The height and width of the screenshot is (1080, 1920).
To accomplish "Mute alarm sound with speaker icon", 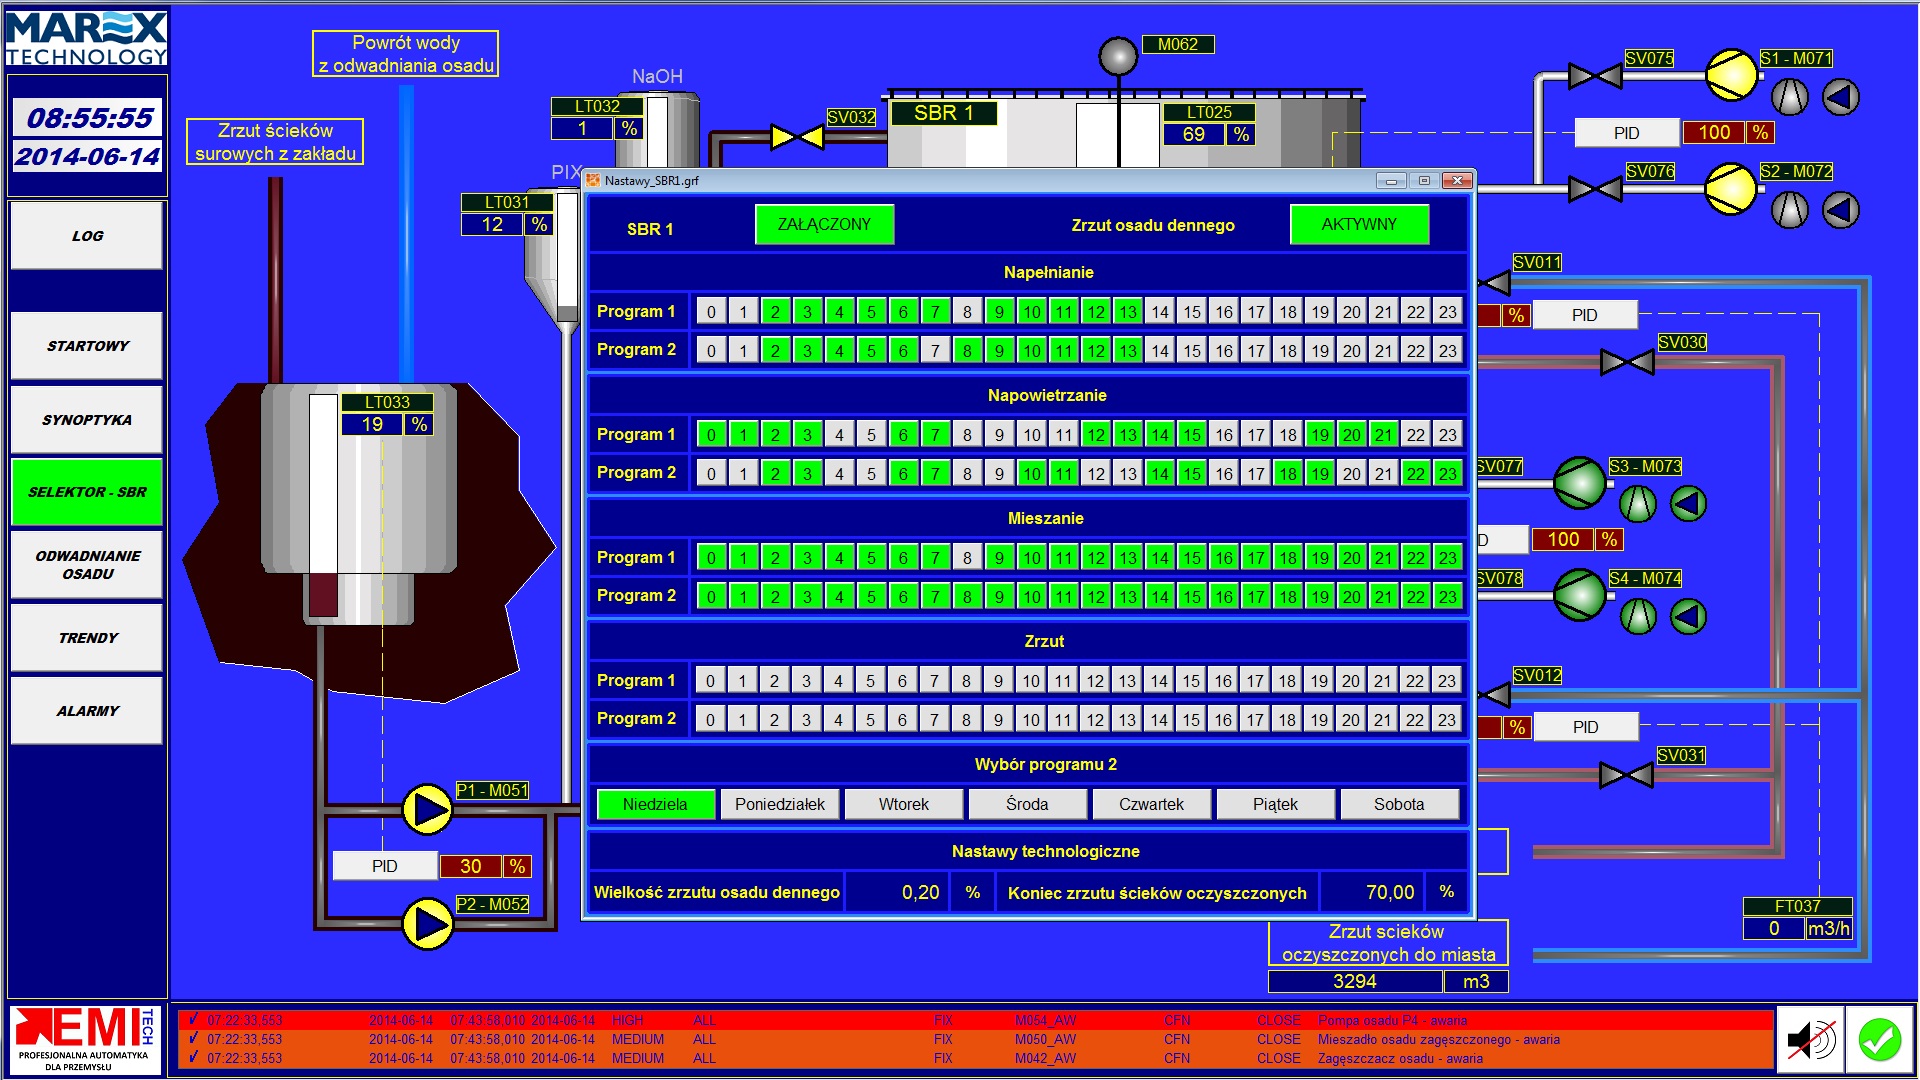I will (1810, 1040).
